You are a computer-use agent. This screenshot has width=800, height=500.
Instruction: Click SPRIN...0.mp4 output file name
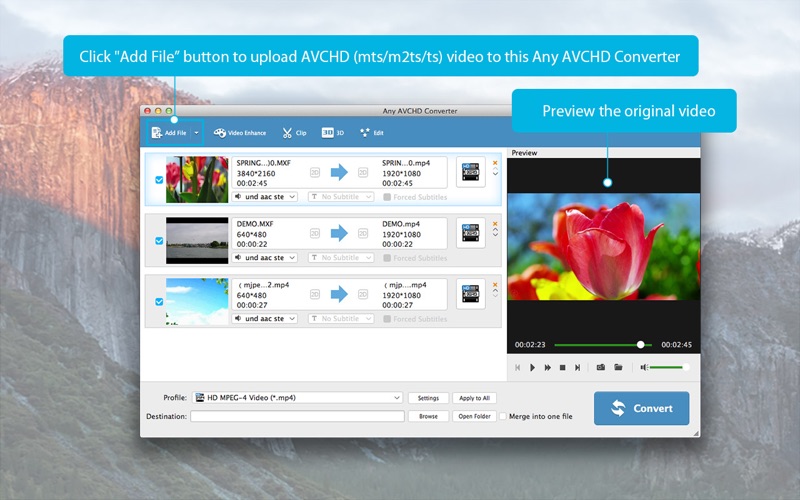click(406, 163)
